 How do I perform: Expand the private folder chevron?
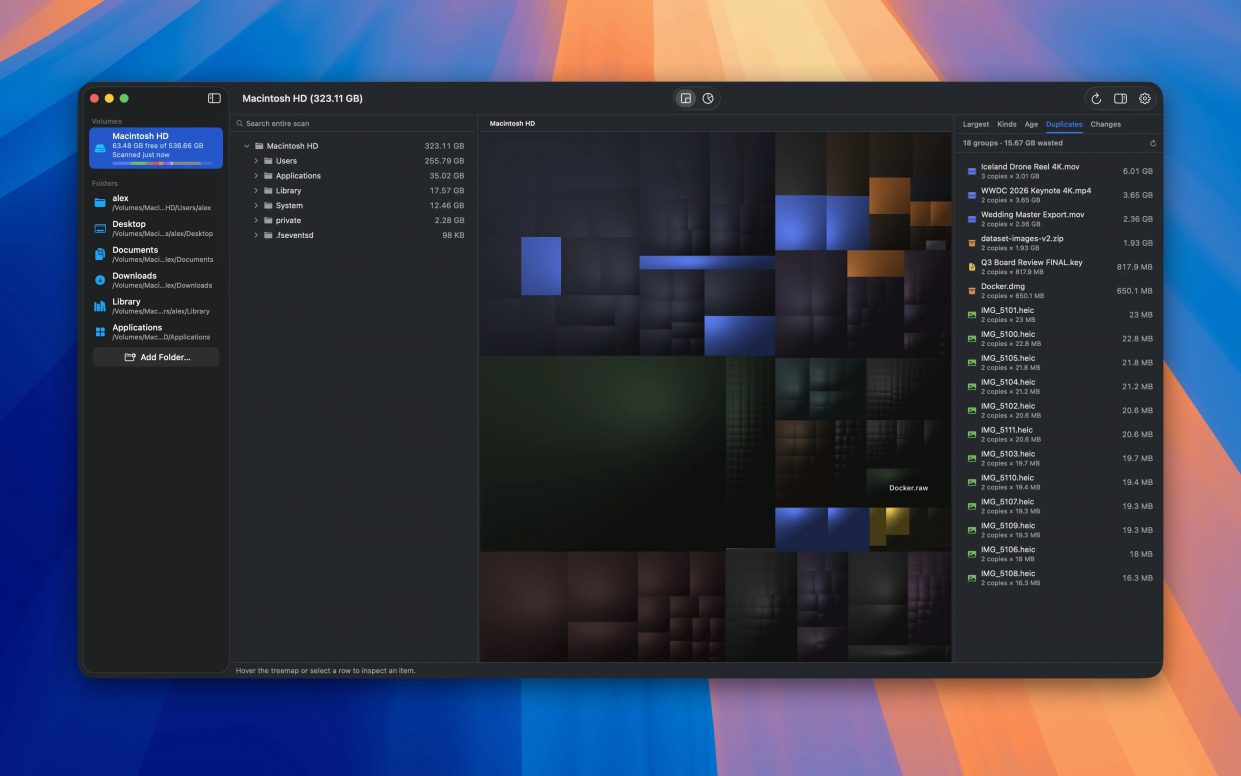point(256,220)
